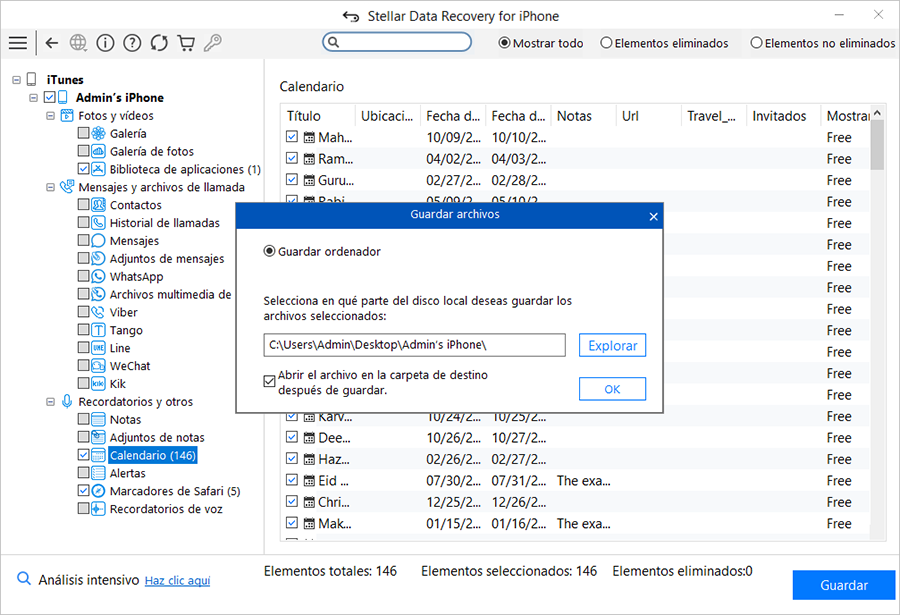Uncheck Abrir el archivo en carpeta checkbox
900x615 pixels.
pos(269,381)
